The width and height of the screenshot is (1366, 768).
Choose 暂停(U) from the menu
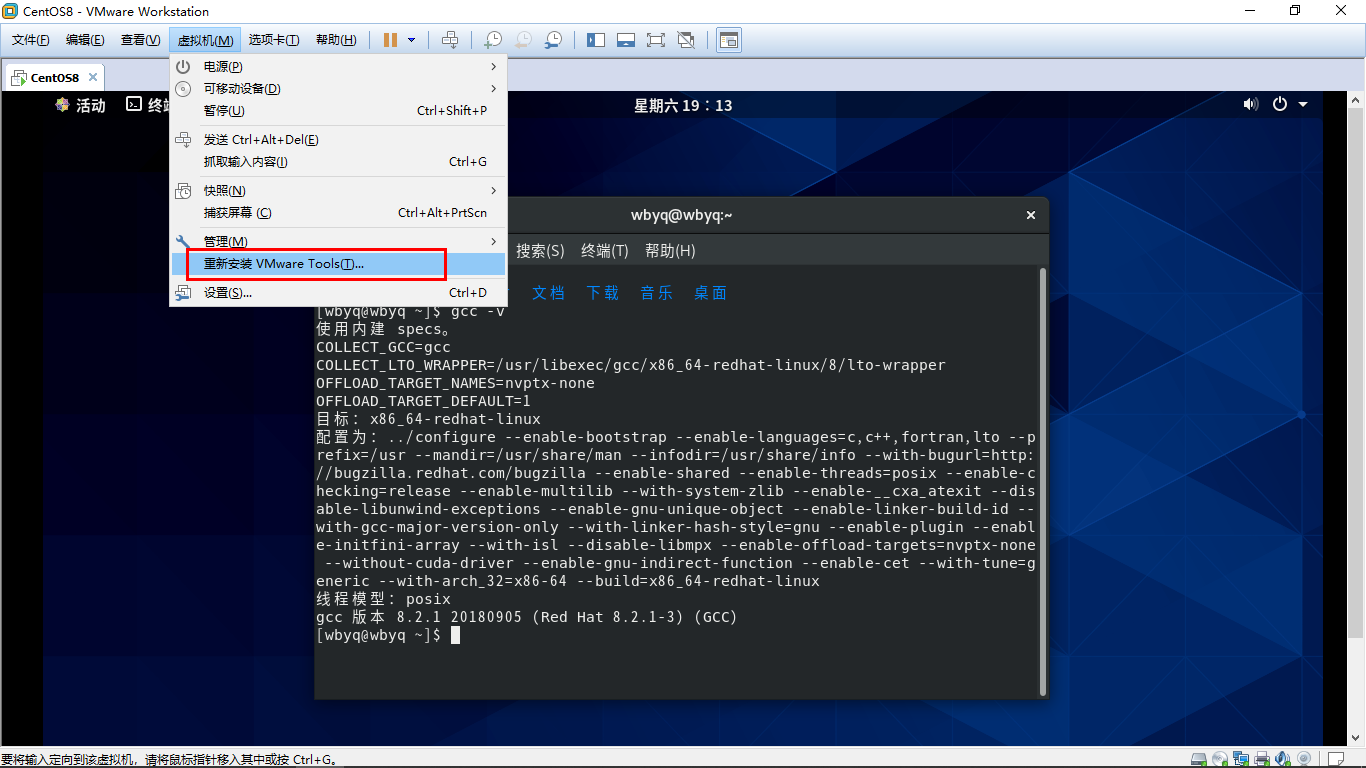338,110
